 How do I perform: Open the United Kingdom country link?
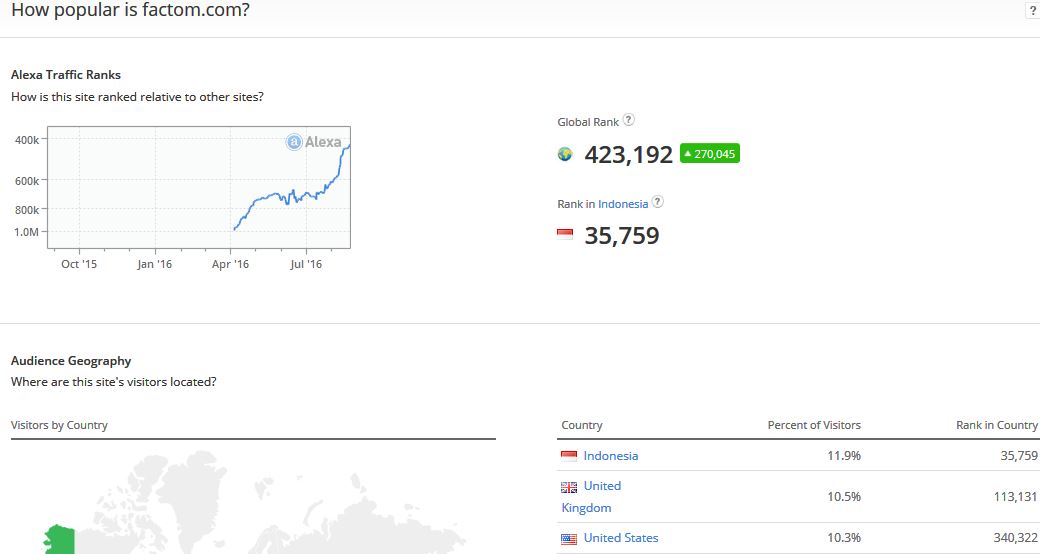[591, 496]
